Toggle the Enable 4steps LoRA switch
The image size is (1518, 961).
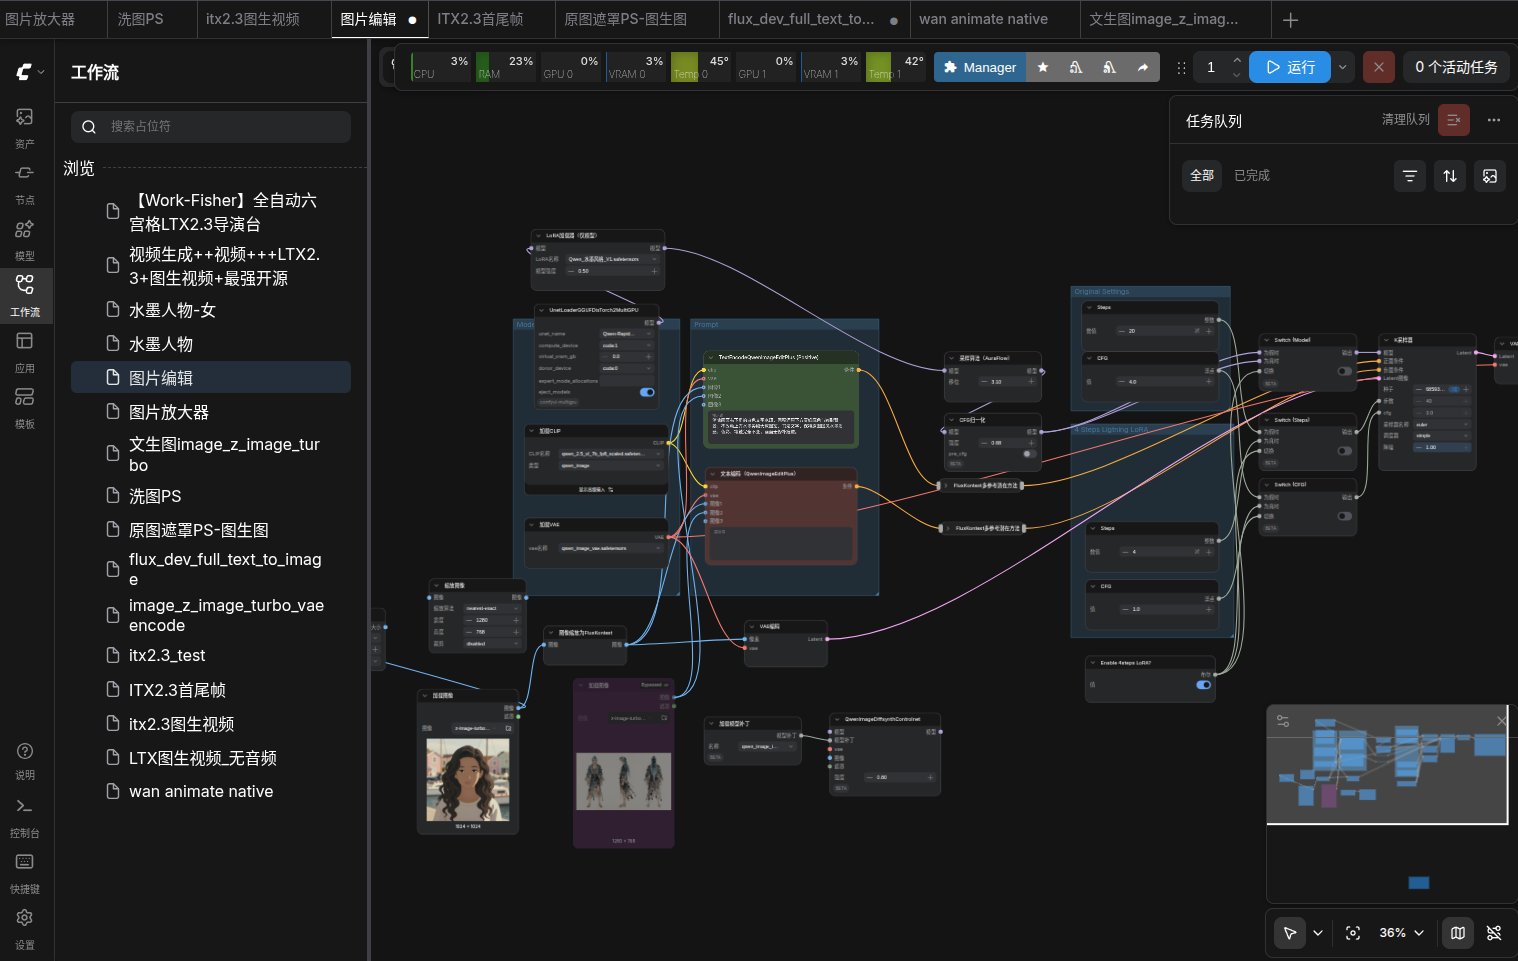(x=1203, y=685)
